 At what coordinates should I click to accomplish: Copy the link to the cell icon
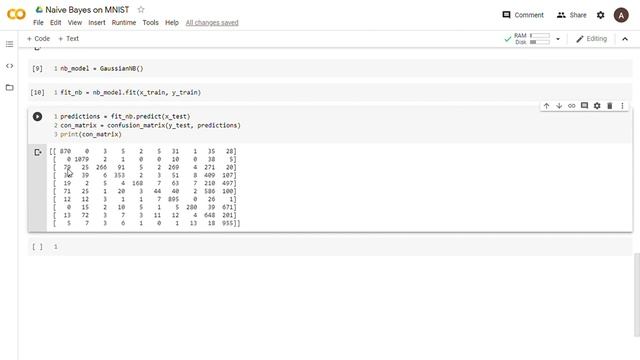coord(572,106)
